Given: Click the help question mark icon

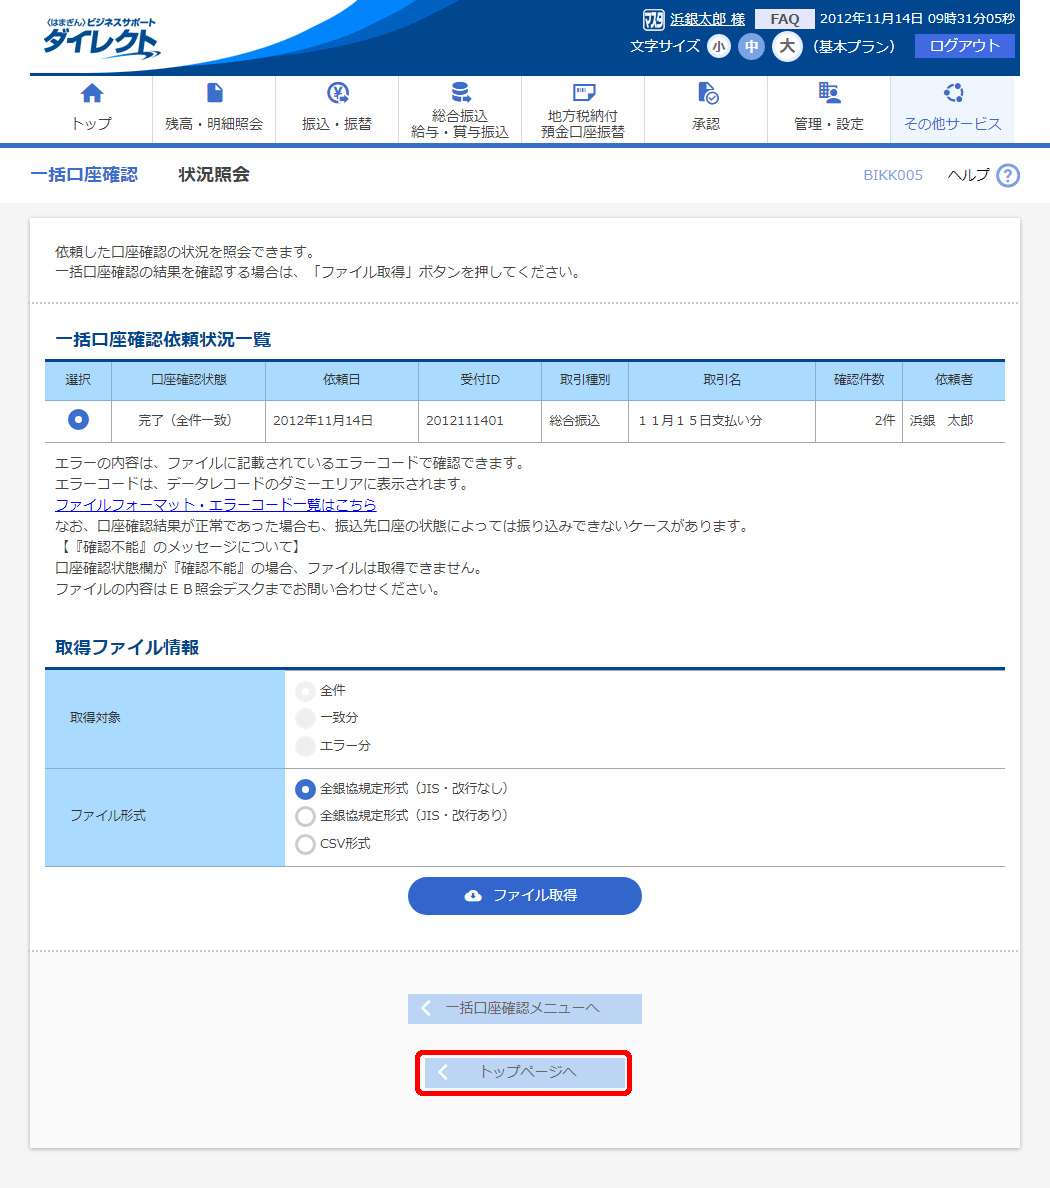Looking at the screenshot, I should tap(1008, 175).
